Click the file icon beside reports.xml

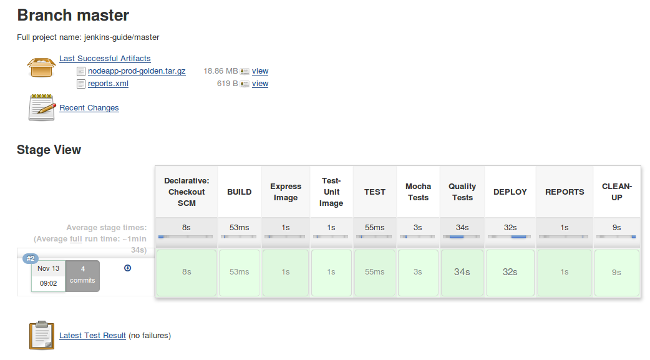tap(81, 84)
